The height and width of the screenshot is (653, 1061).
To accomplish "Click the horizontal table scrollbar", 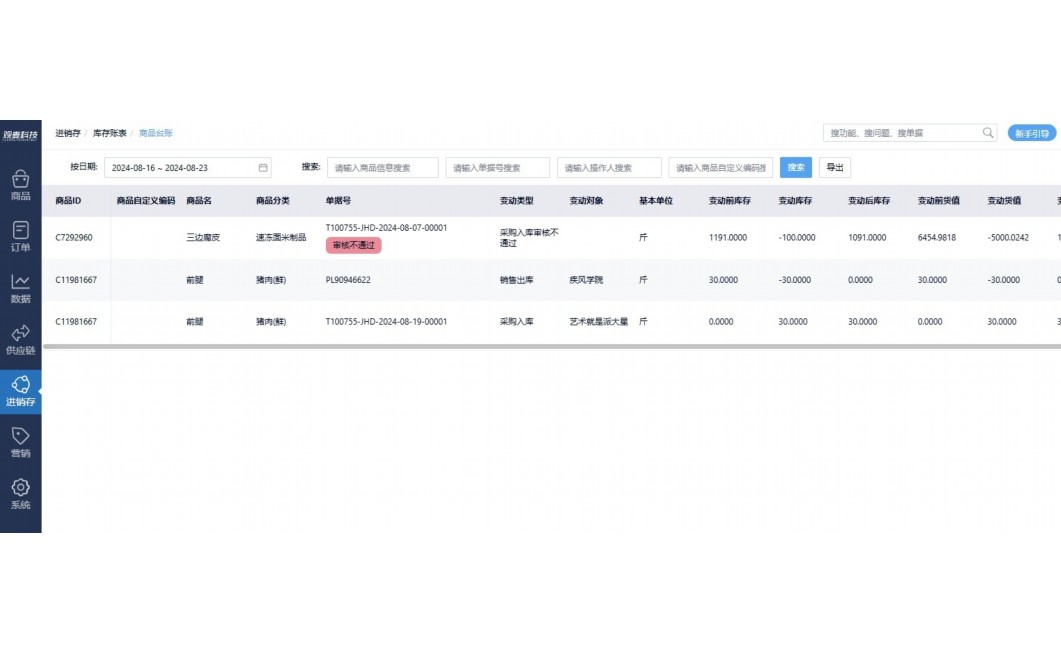I will 550,347.
